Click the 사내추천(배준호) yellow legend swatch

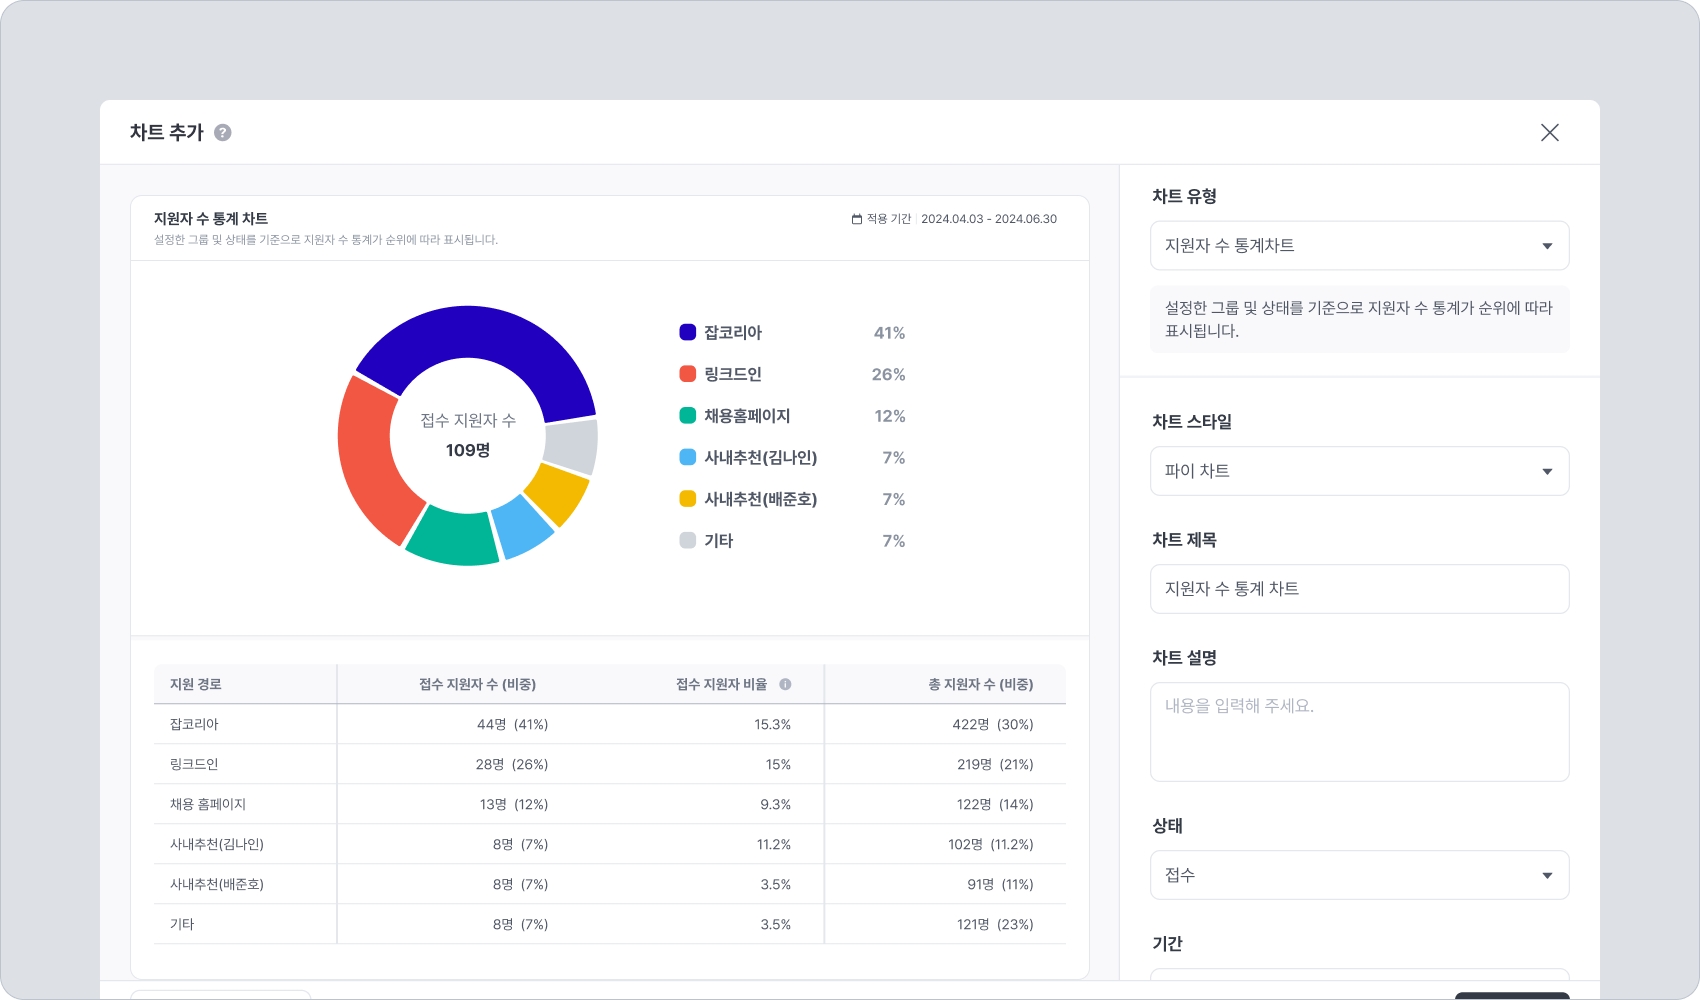(688, 499)
